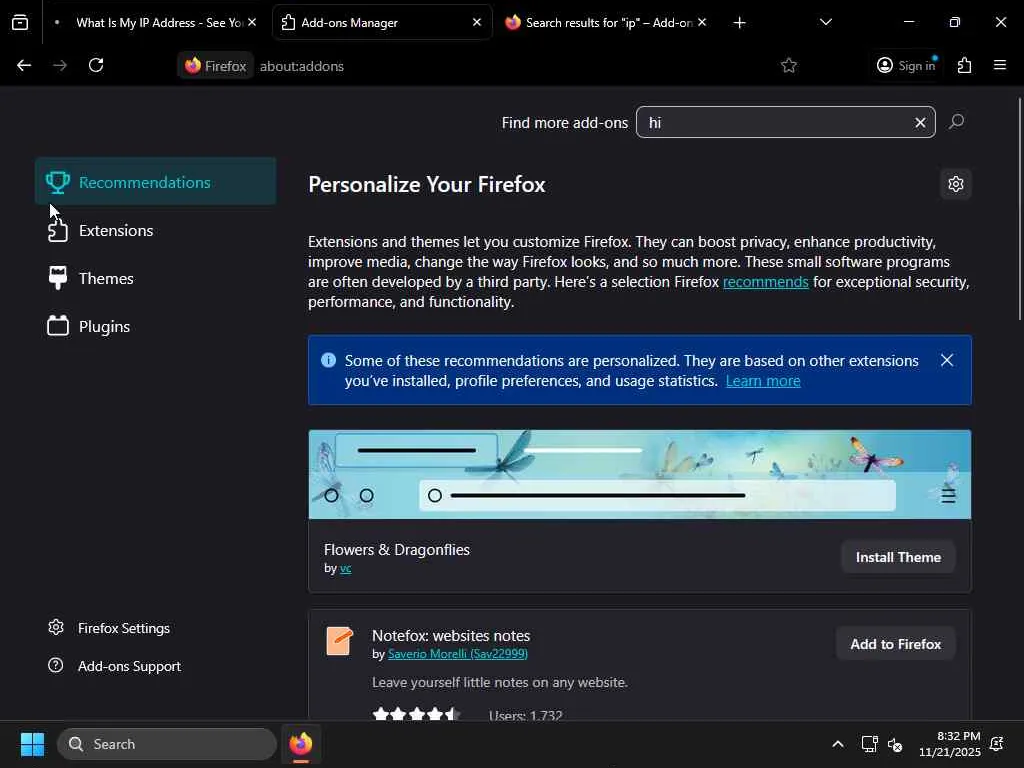Click the account avatar next to Sign in
Image resolution: width=1024 pixels, height=768 pixels.
click(x=885, y=65)
